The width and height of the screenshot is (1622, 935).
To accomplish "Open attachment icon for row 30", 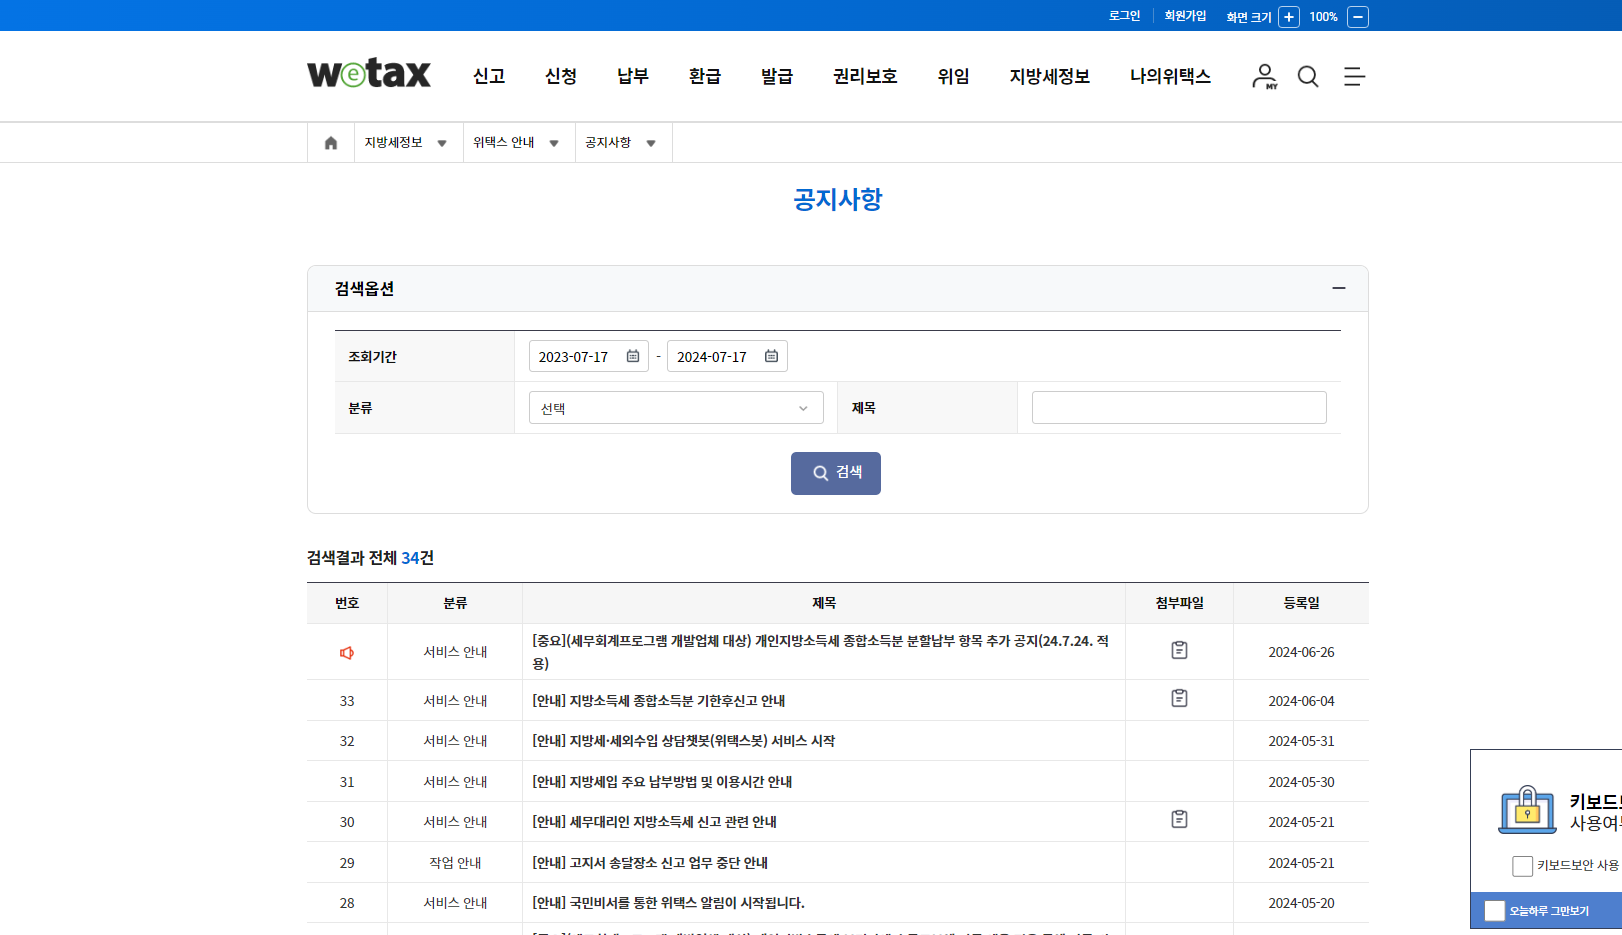I will (1180, 819).
